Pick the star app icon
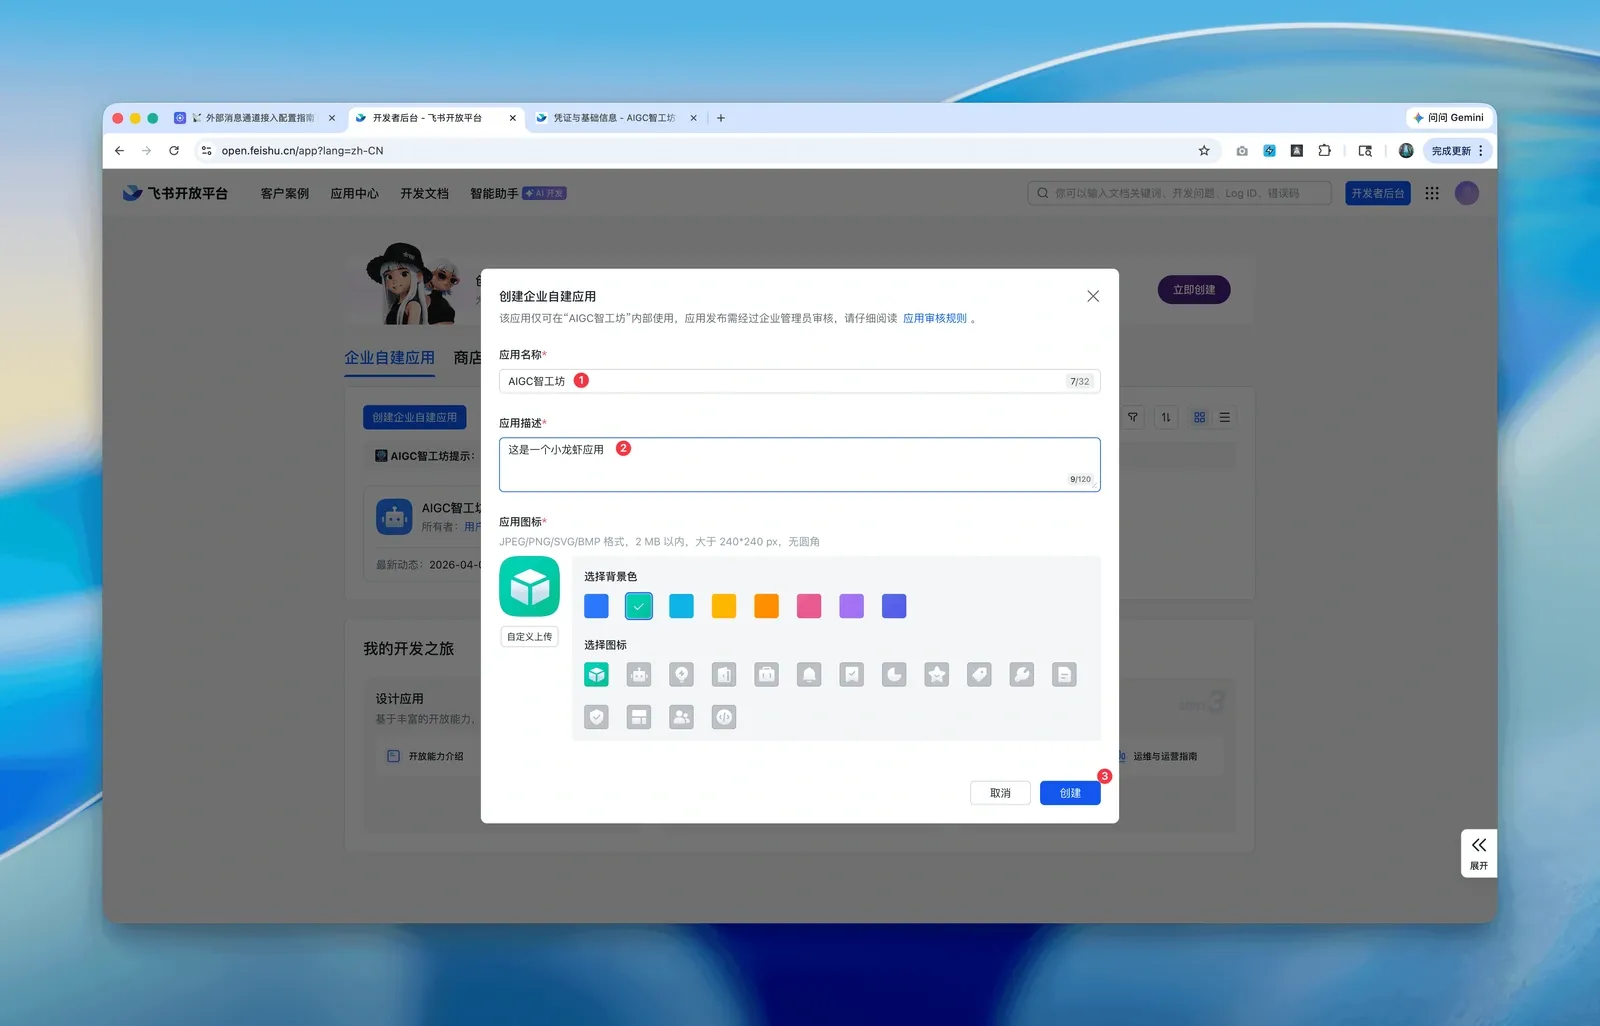Viewport: 1600px width, 1026px height. tap(937, 675)
